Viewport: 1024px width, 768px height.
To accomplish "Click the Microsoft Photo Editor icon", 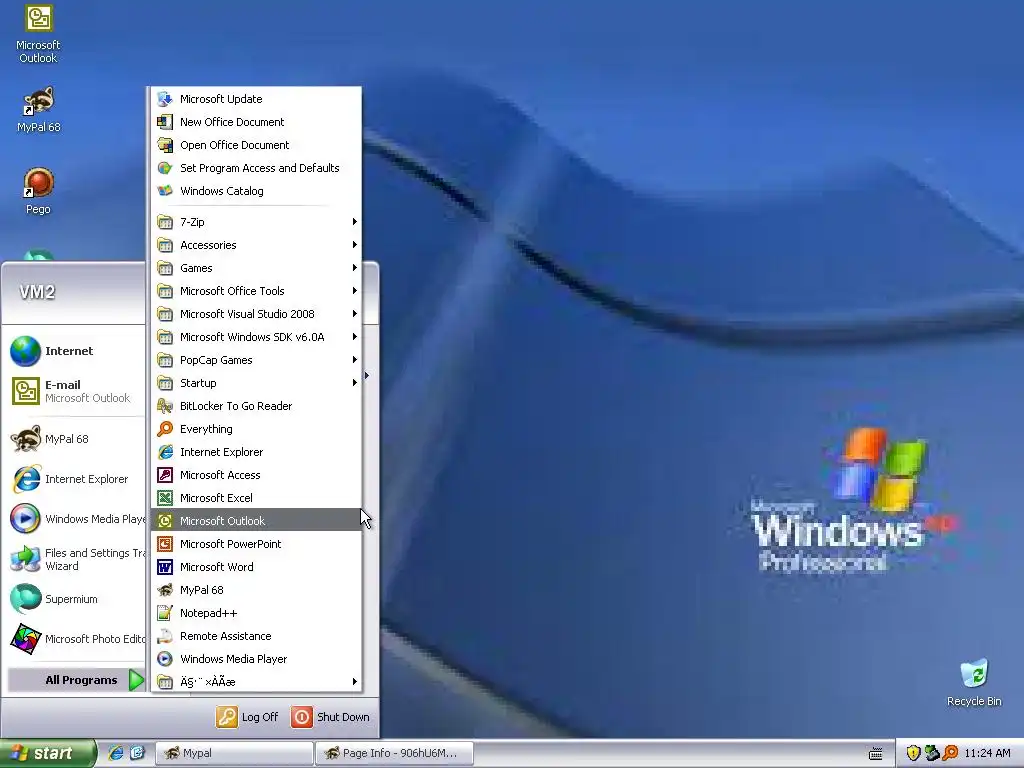I will 25,639.
